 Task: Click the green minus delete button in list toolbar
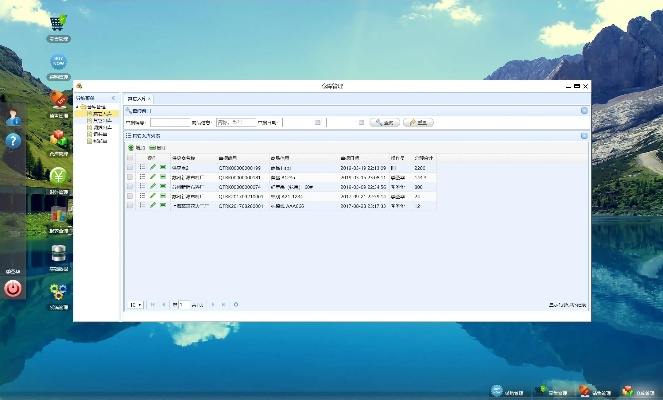tap(157, 148)
